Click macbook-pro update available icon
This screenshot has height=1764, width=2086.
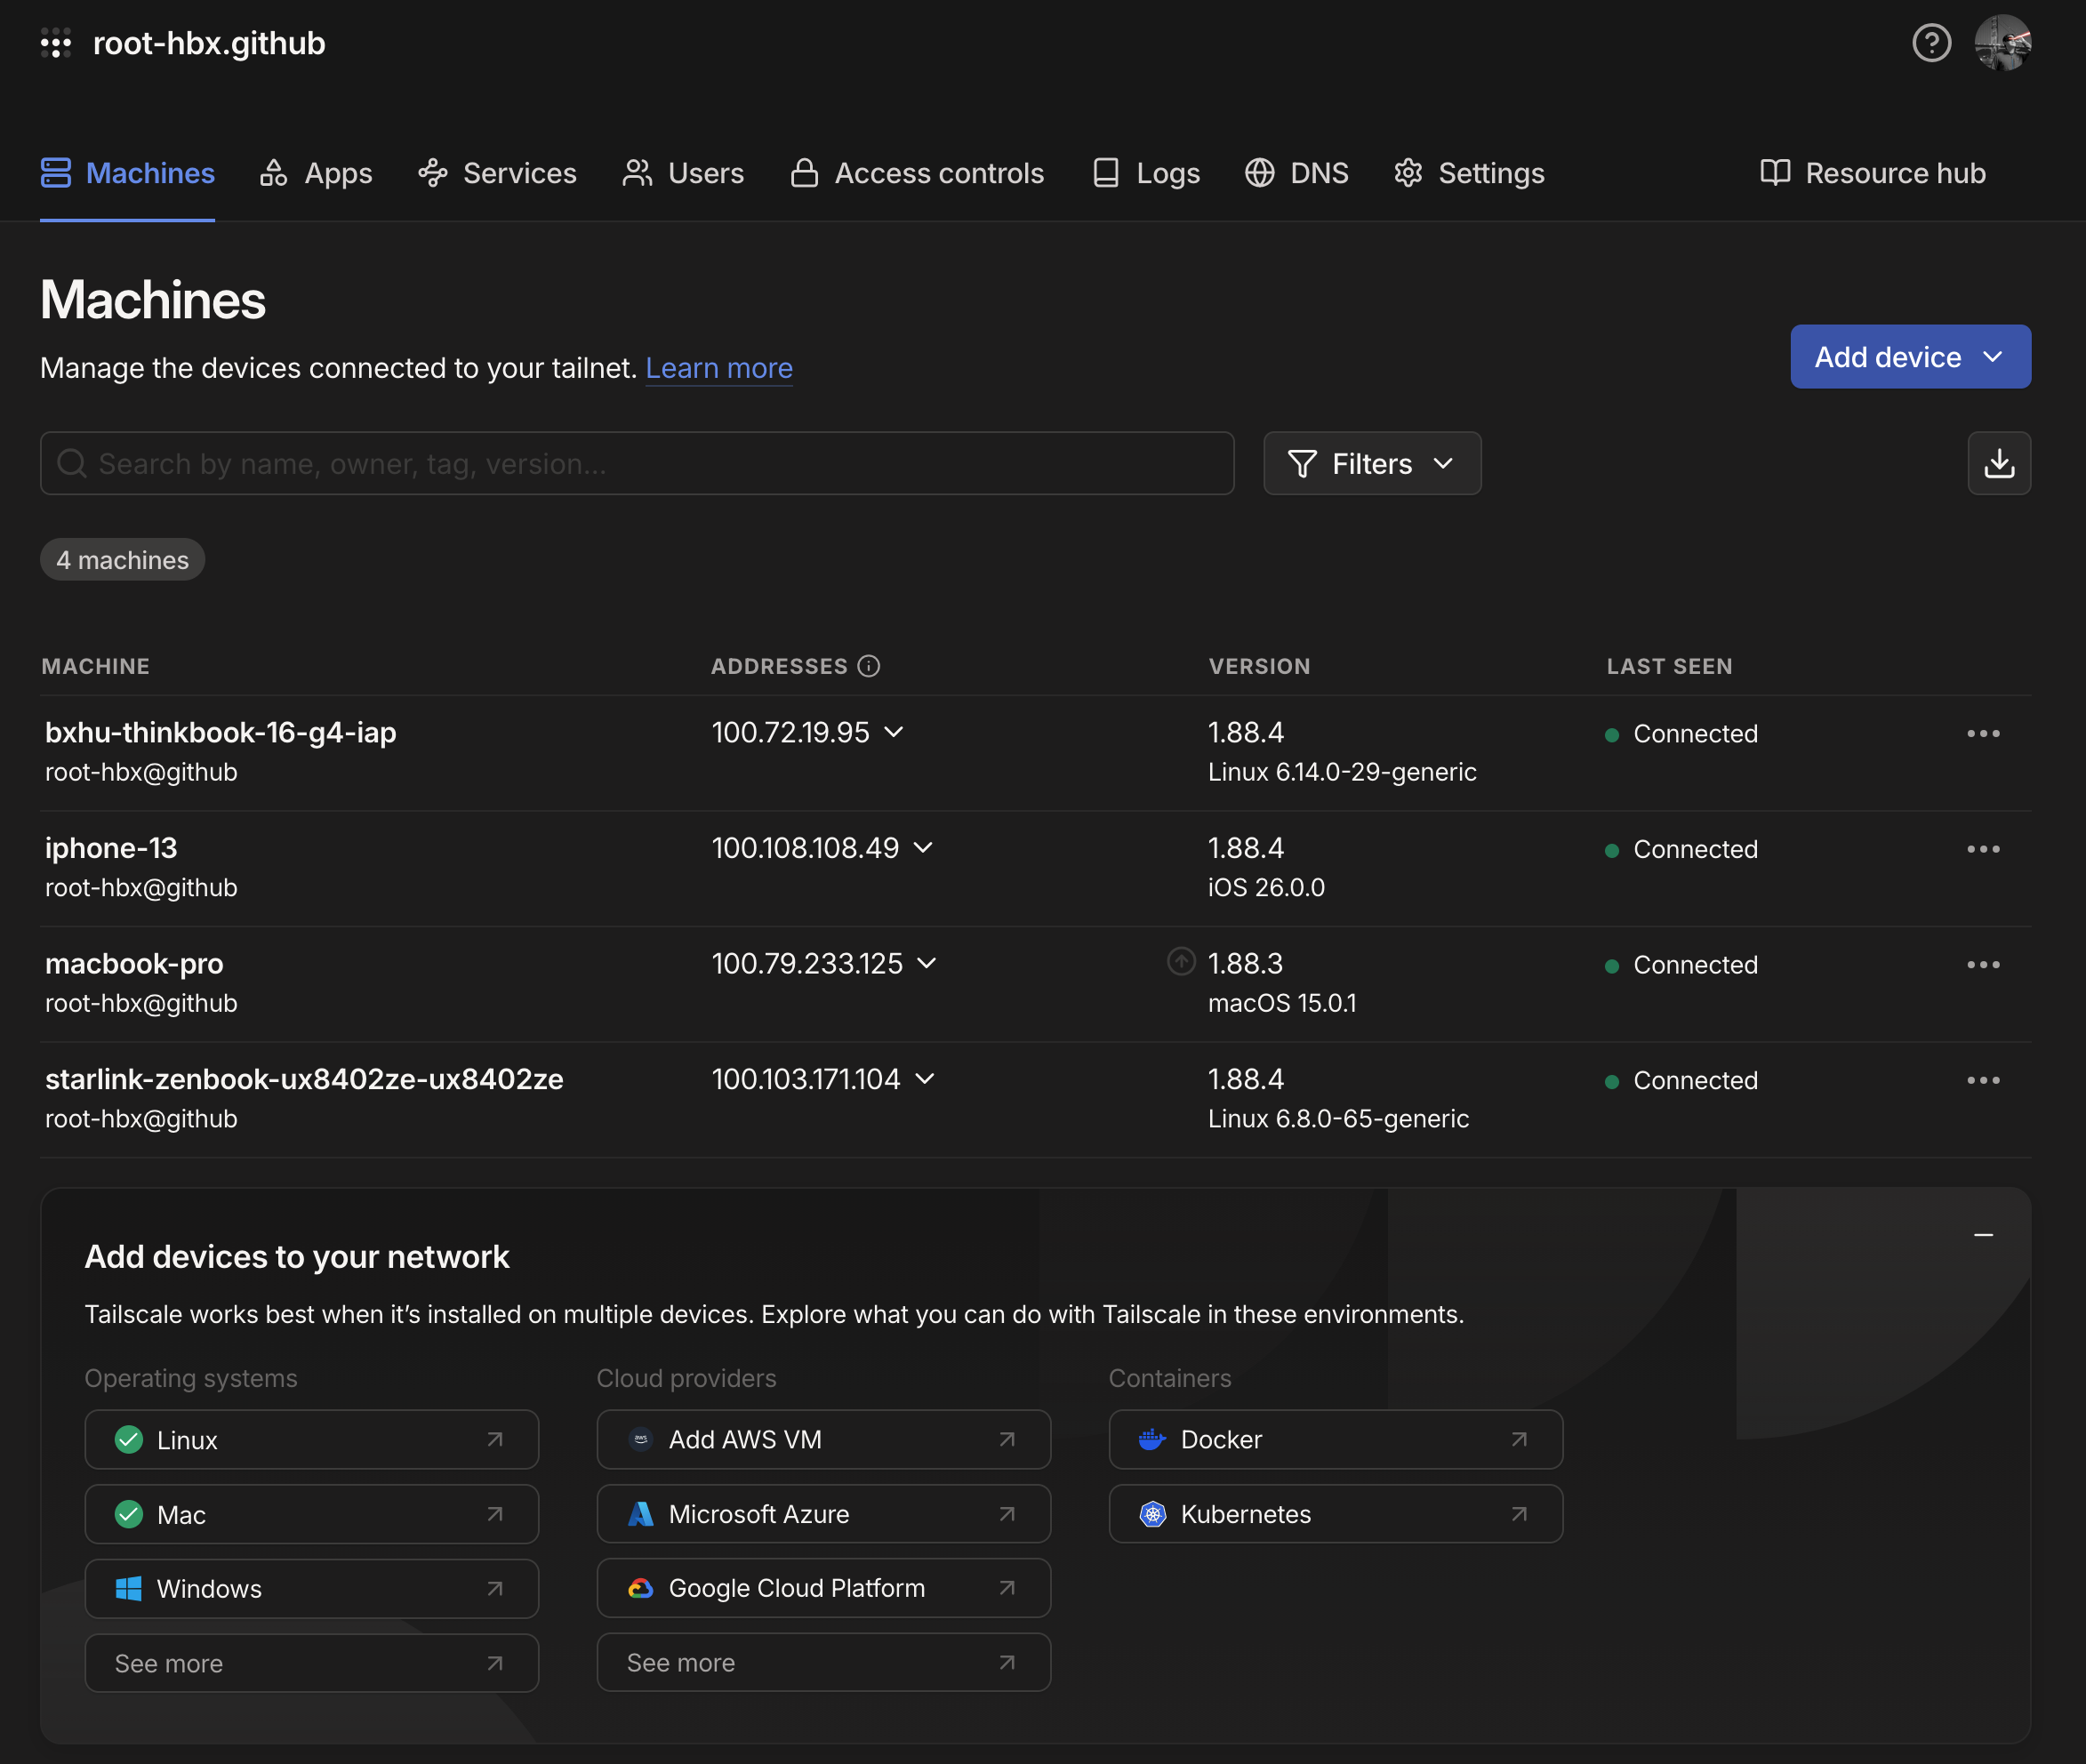tap(1181, 962)
